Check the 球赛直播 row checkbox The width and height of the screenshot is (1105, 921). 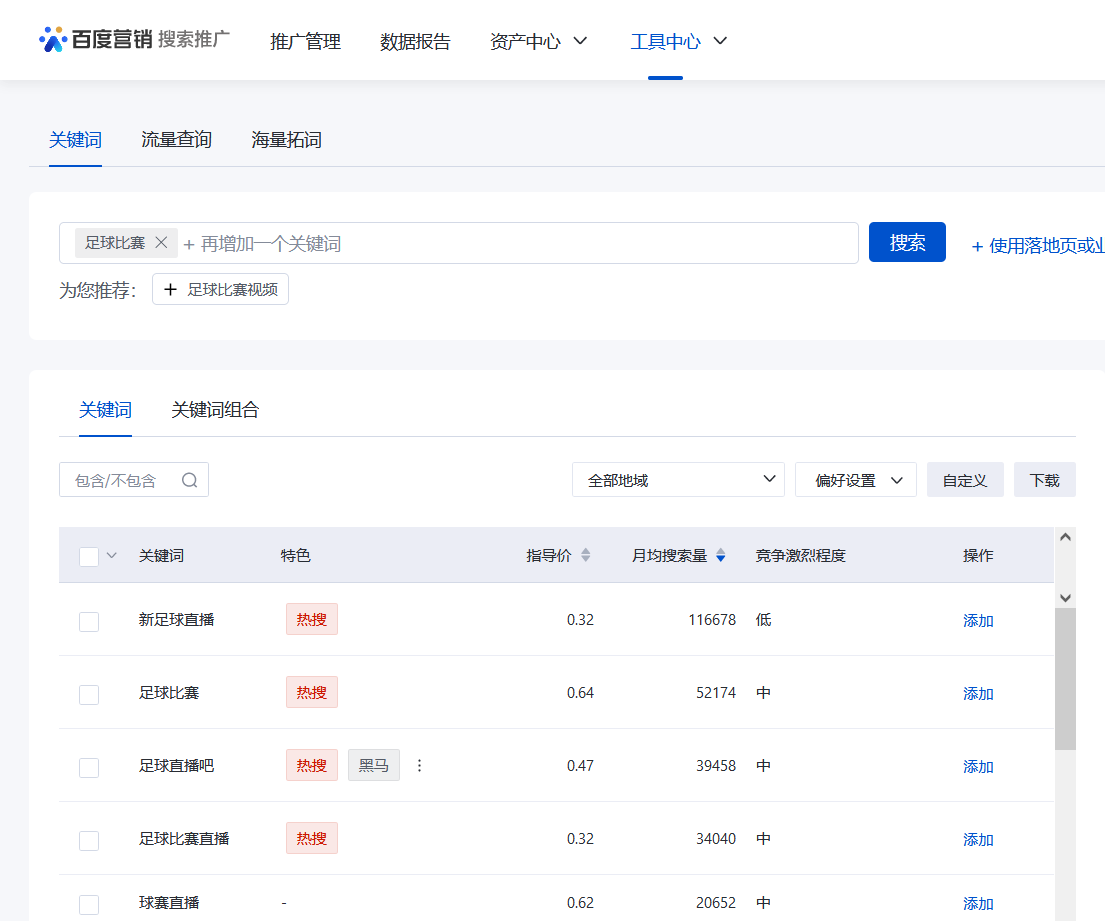click(x=89, y=904)
